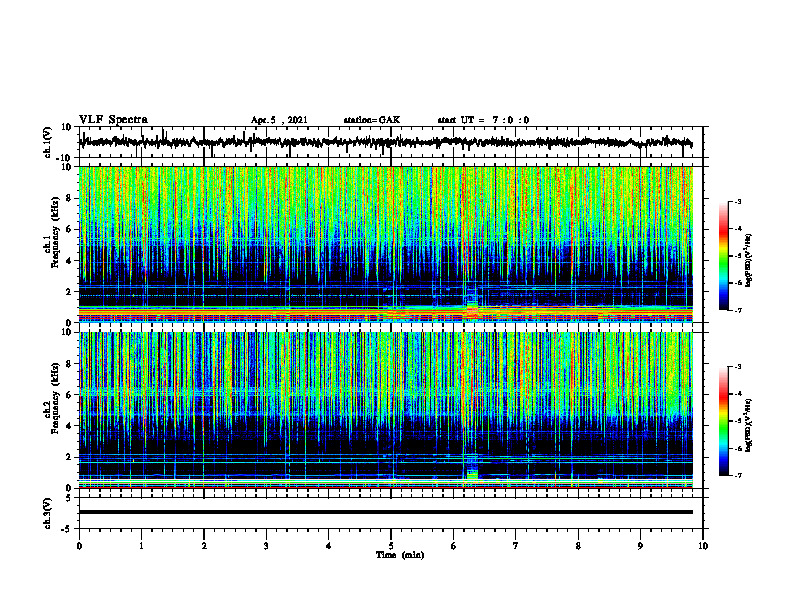792x612 pixels.
Task: Click the ch.3 flat voltage trace line
Action: pyautogui.click(x=385, y=512)
